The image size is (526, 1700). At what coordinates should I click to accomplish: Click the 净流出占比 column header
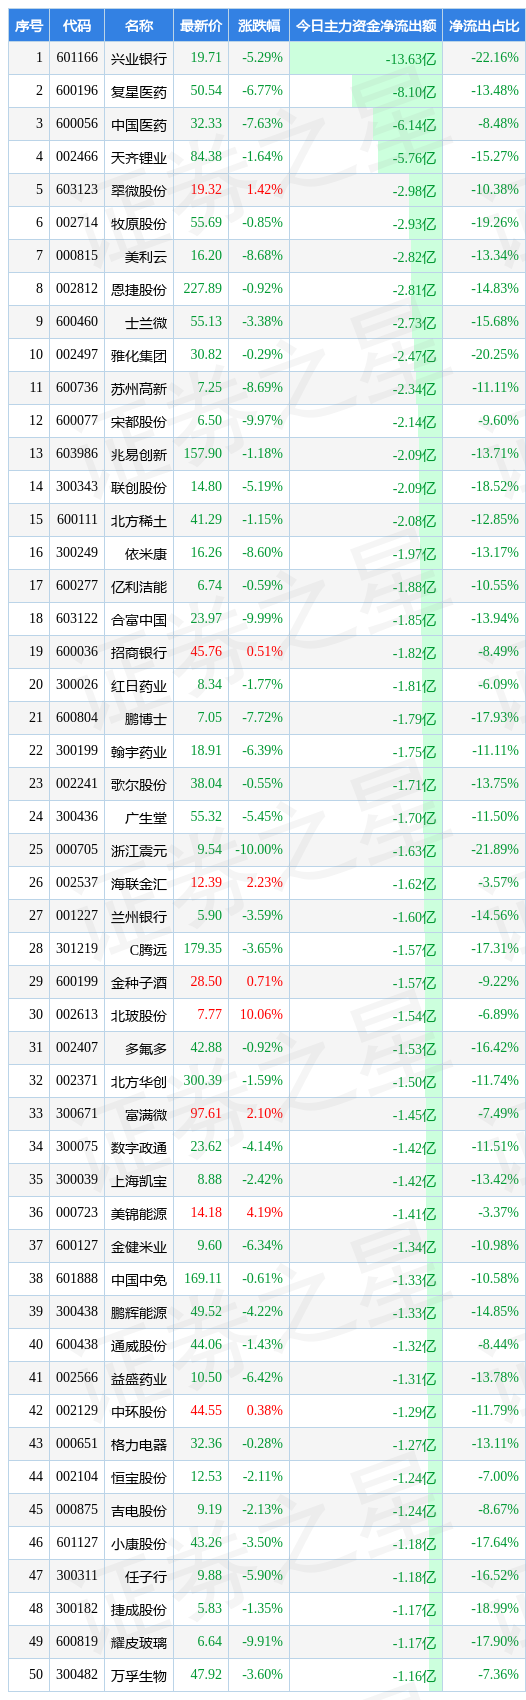[484, 26]
